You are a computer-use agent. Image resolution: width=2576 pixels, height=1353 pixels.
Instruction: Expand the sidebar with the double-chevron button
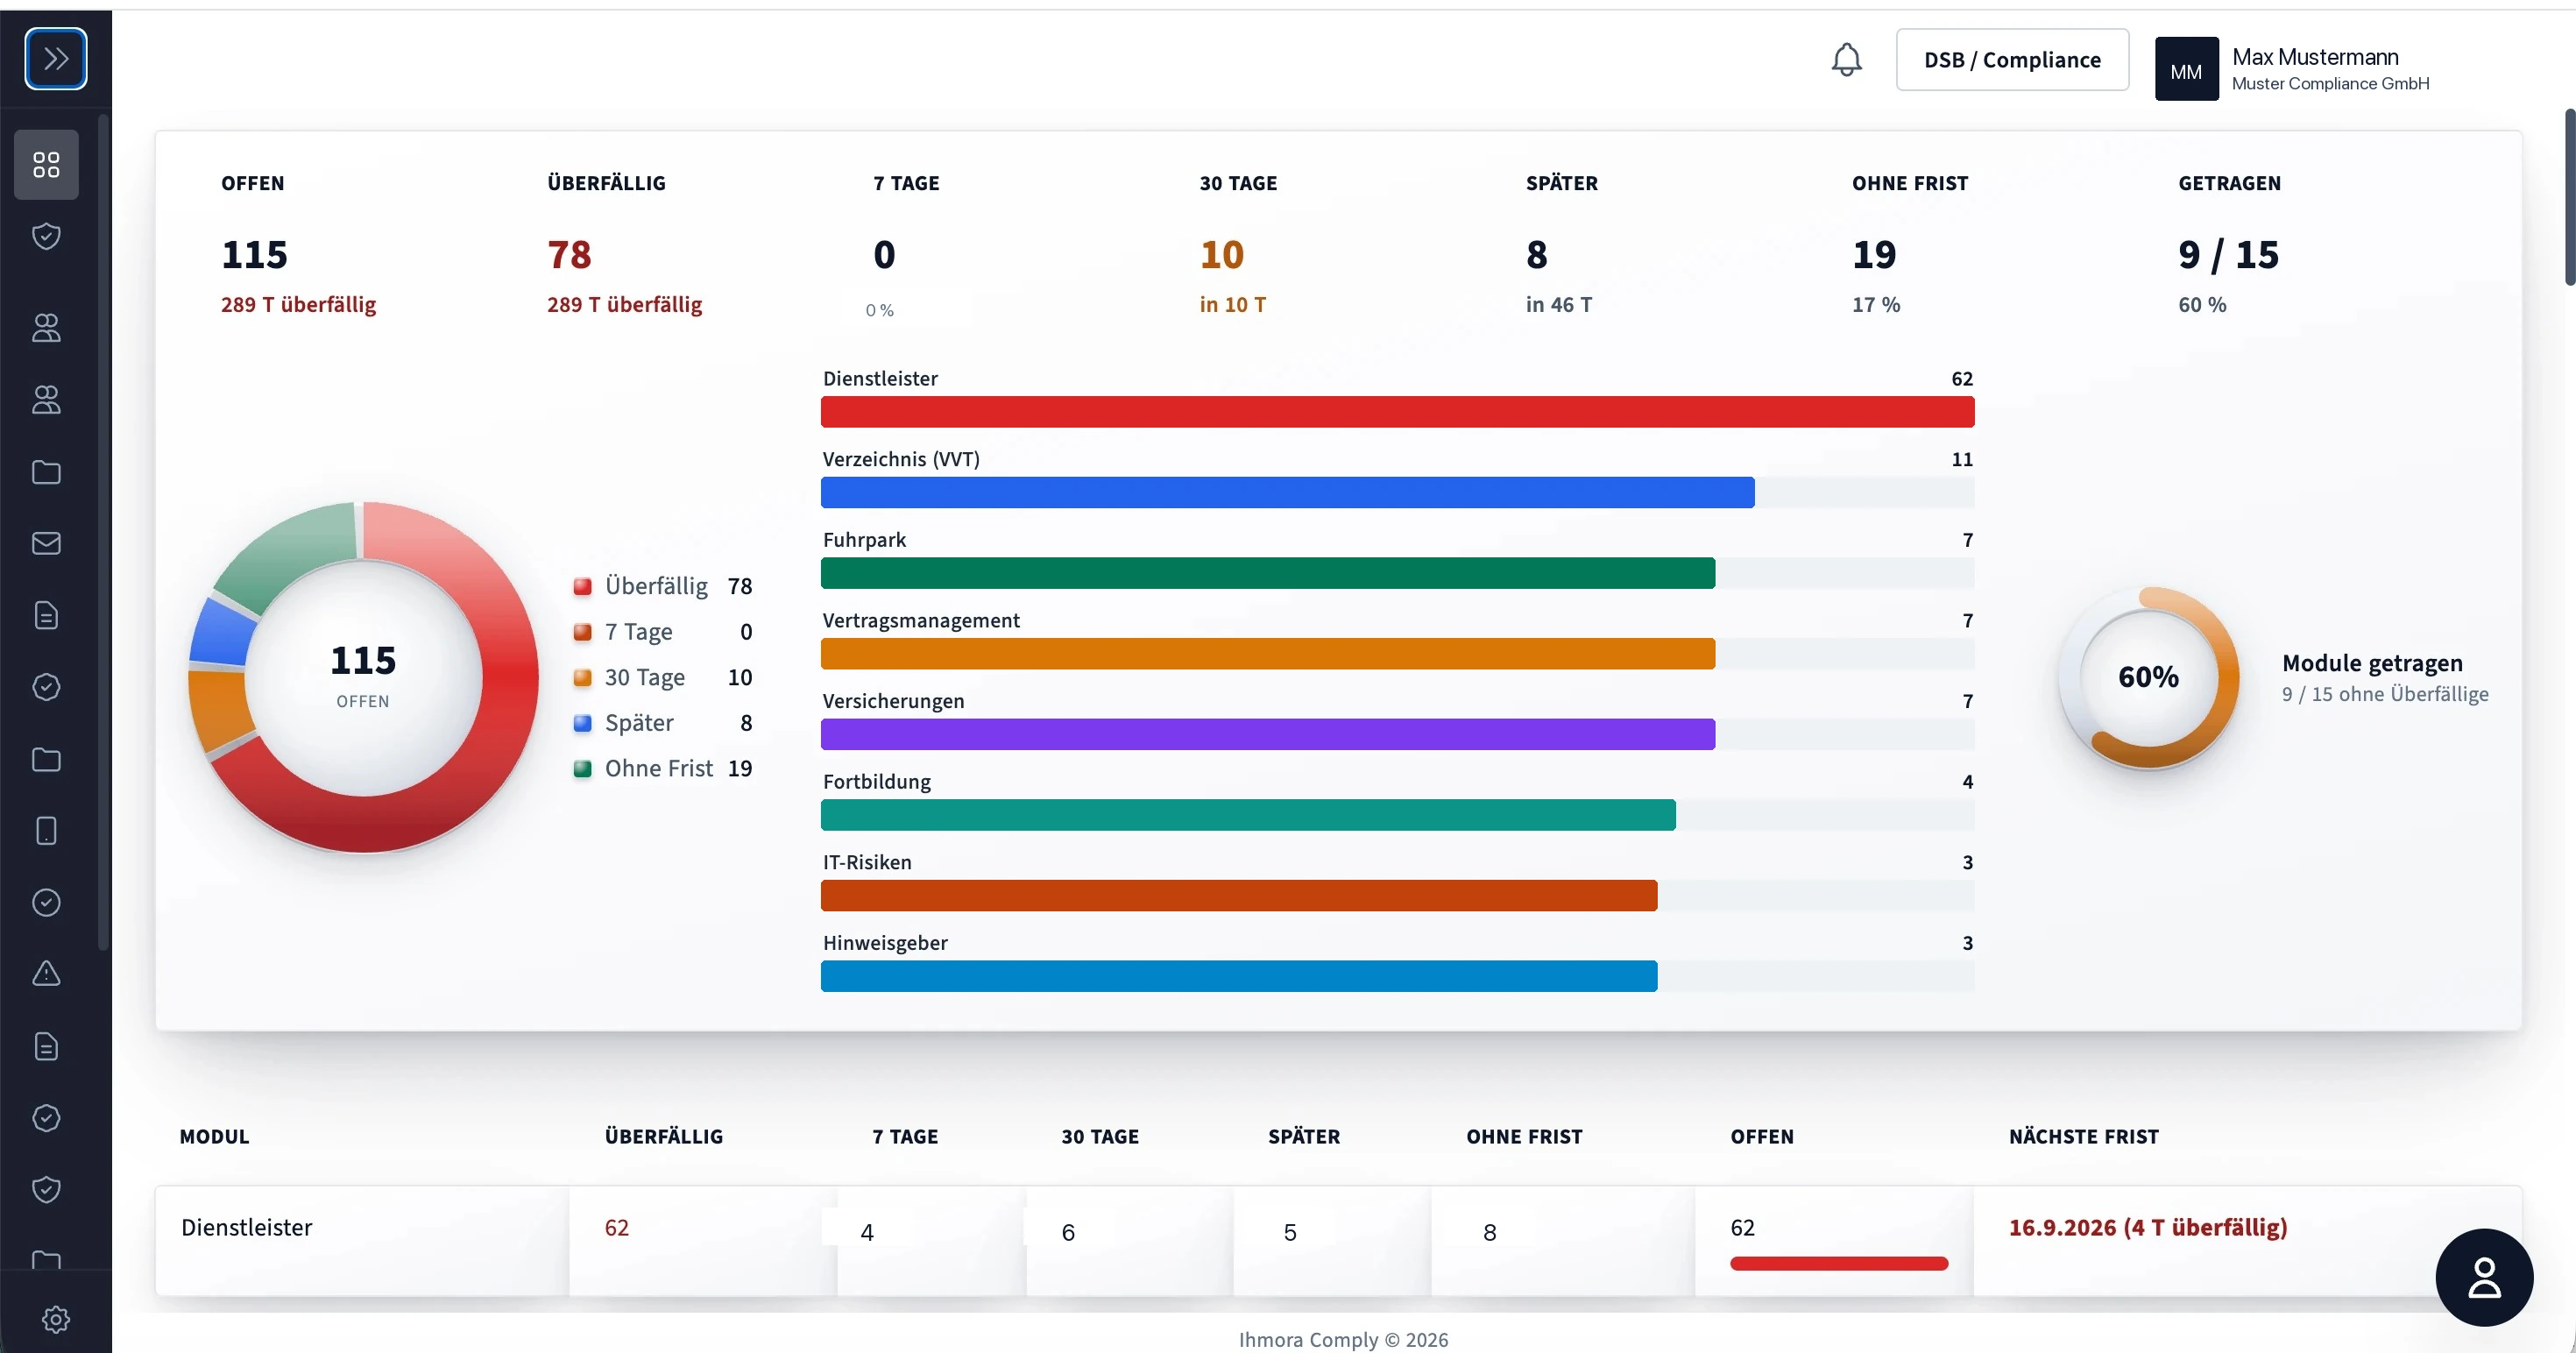[56, 58]
